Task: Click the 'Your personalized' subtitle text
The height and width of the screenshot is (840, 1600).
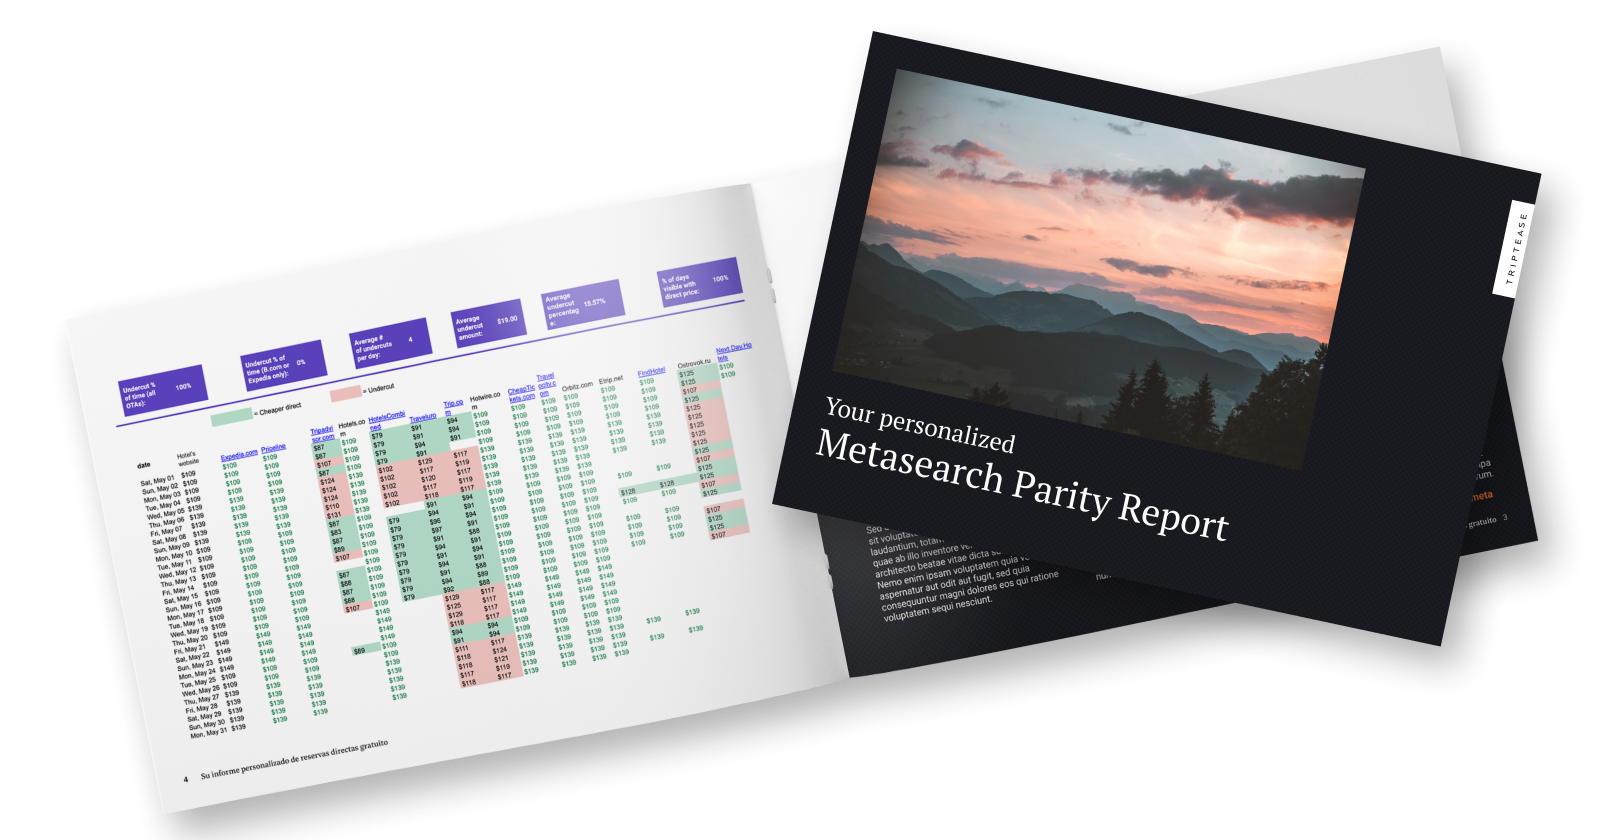Action: [x=920, y=424]
